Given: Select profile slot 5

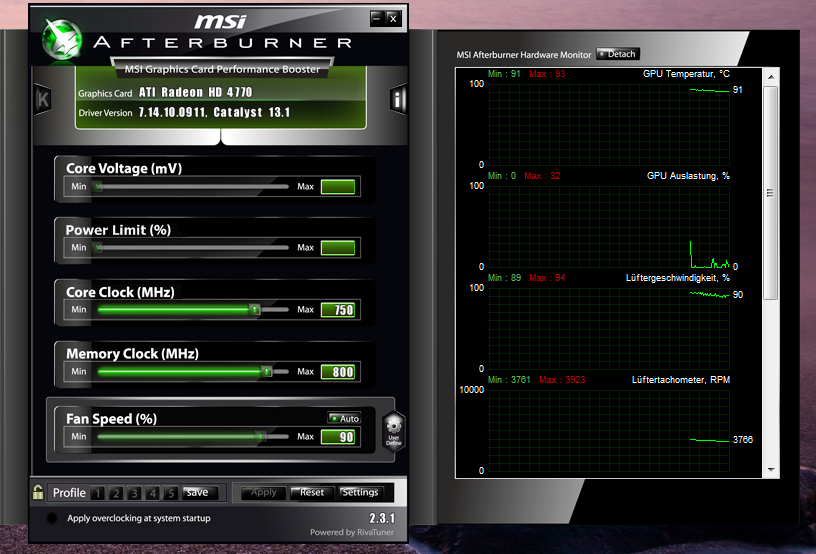Looking at the screenshot, I should [171, 493].
